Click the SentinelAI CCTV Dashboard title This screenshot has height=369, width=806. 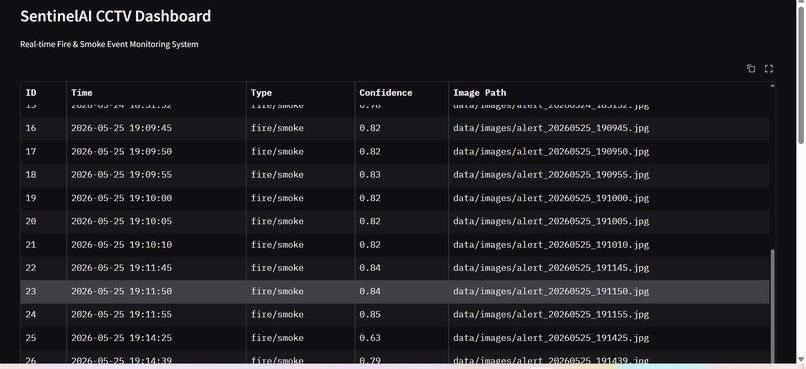(116, 16)
